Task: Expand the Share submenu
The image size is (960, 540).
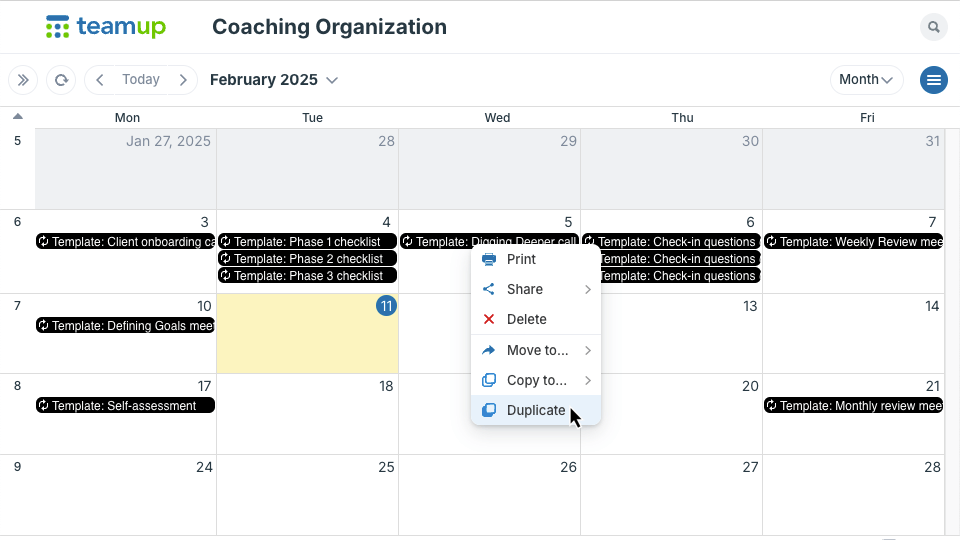Action: [x=536, y=289]
